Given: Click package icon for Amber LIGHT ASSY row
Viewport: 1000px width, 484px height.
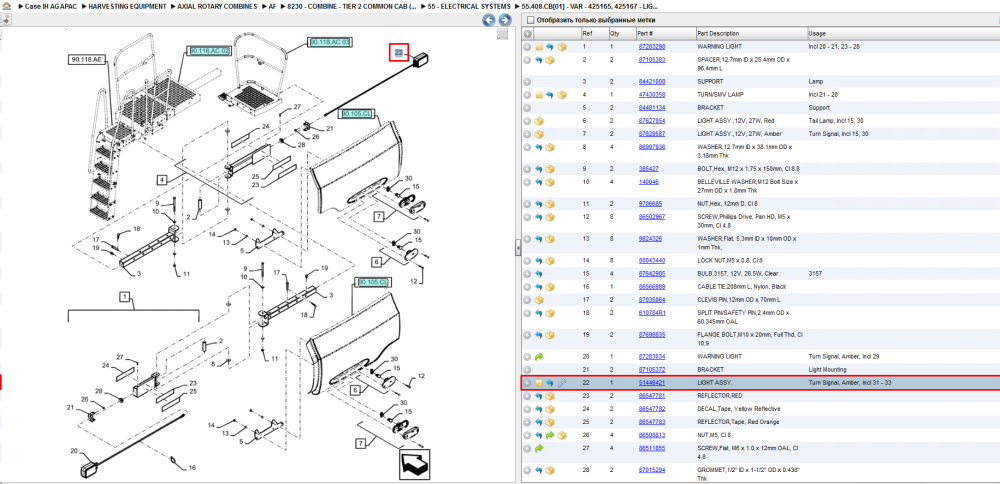Looking at the screenshot, I should (539, 135).
